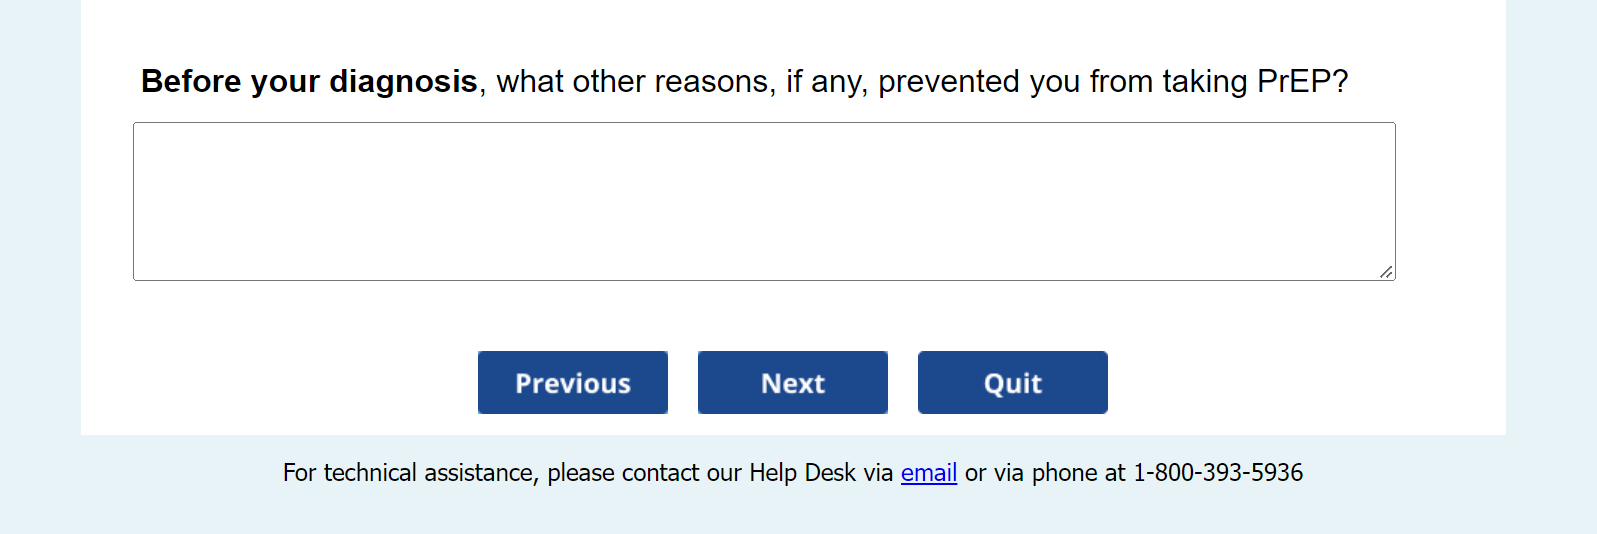Click the Previous button
The width and height of the screenshot is (1597, 534).
click(x=572, y=383)
